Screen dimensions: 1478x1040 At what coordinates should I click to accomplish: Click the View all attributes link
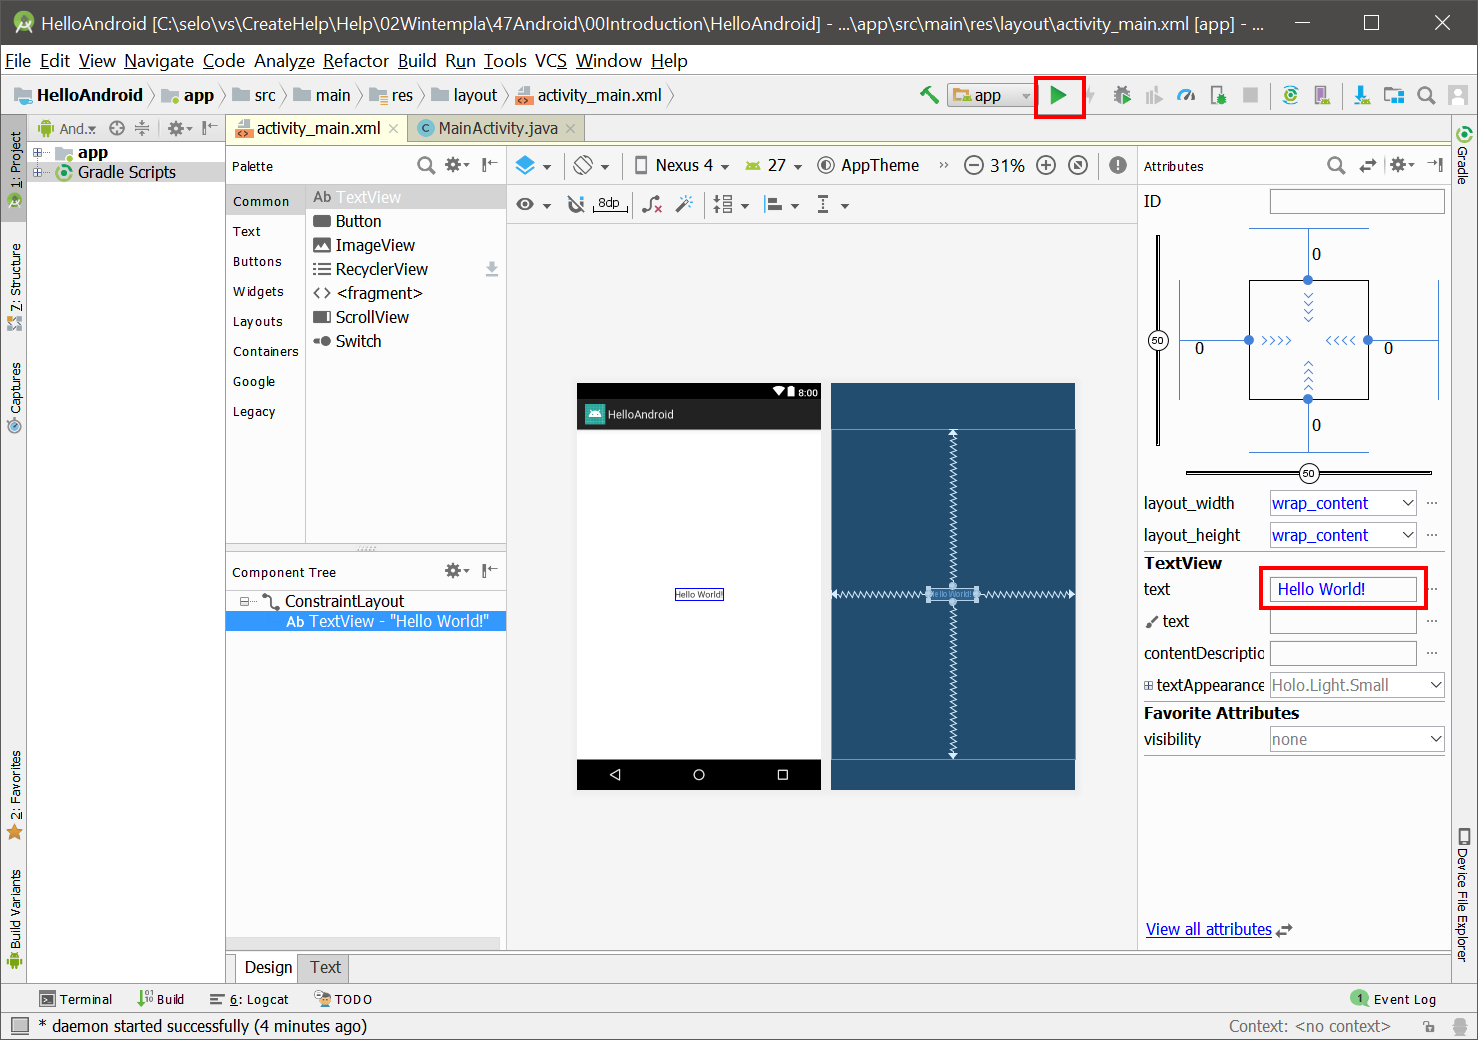[x=1208, y=929]
